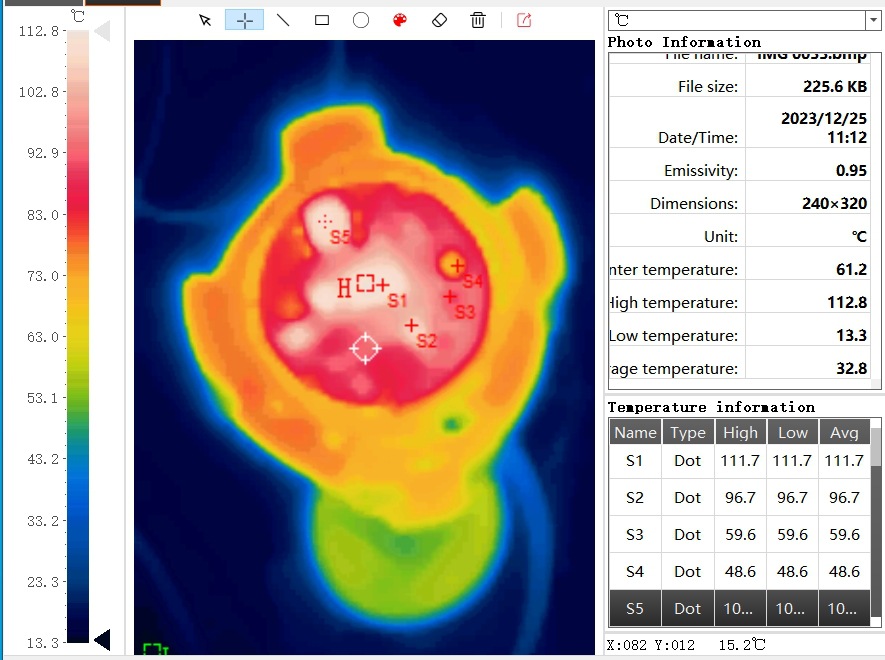Click the Name column header
885x660 pixels.
pyautogui.click(x=635, y=432)
